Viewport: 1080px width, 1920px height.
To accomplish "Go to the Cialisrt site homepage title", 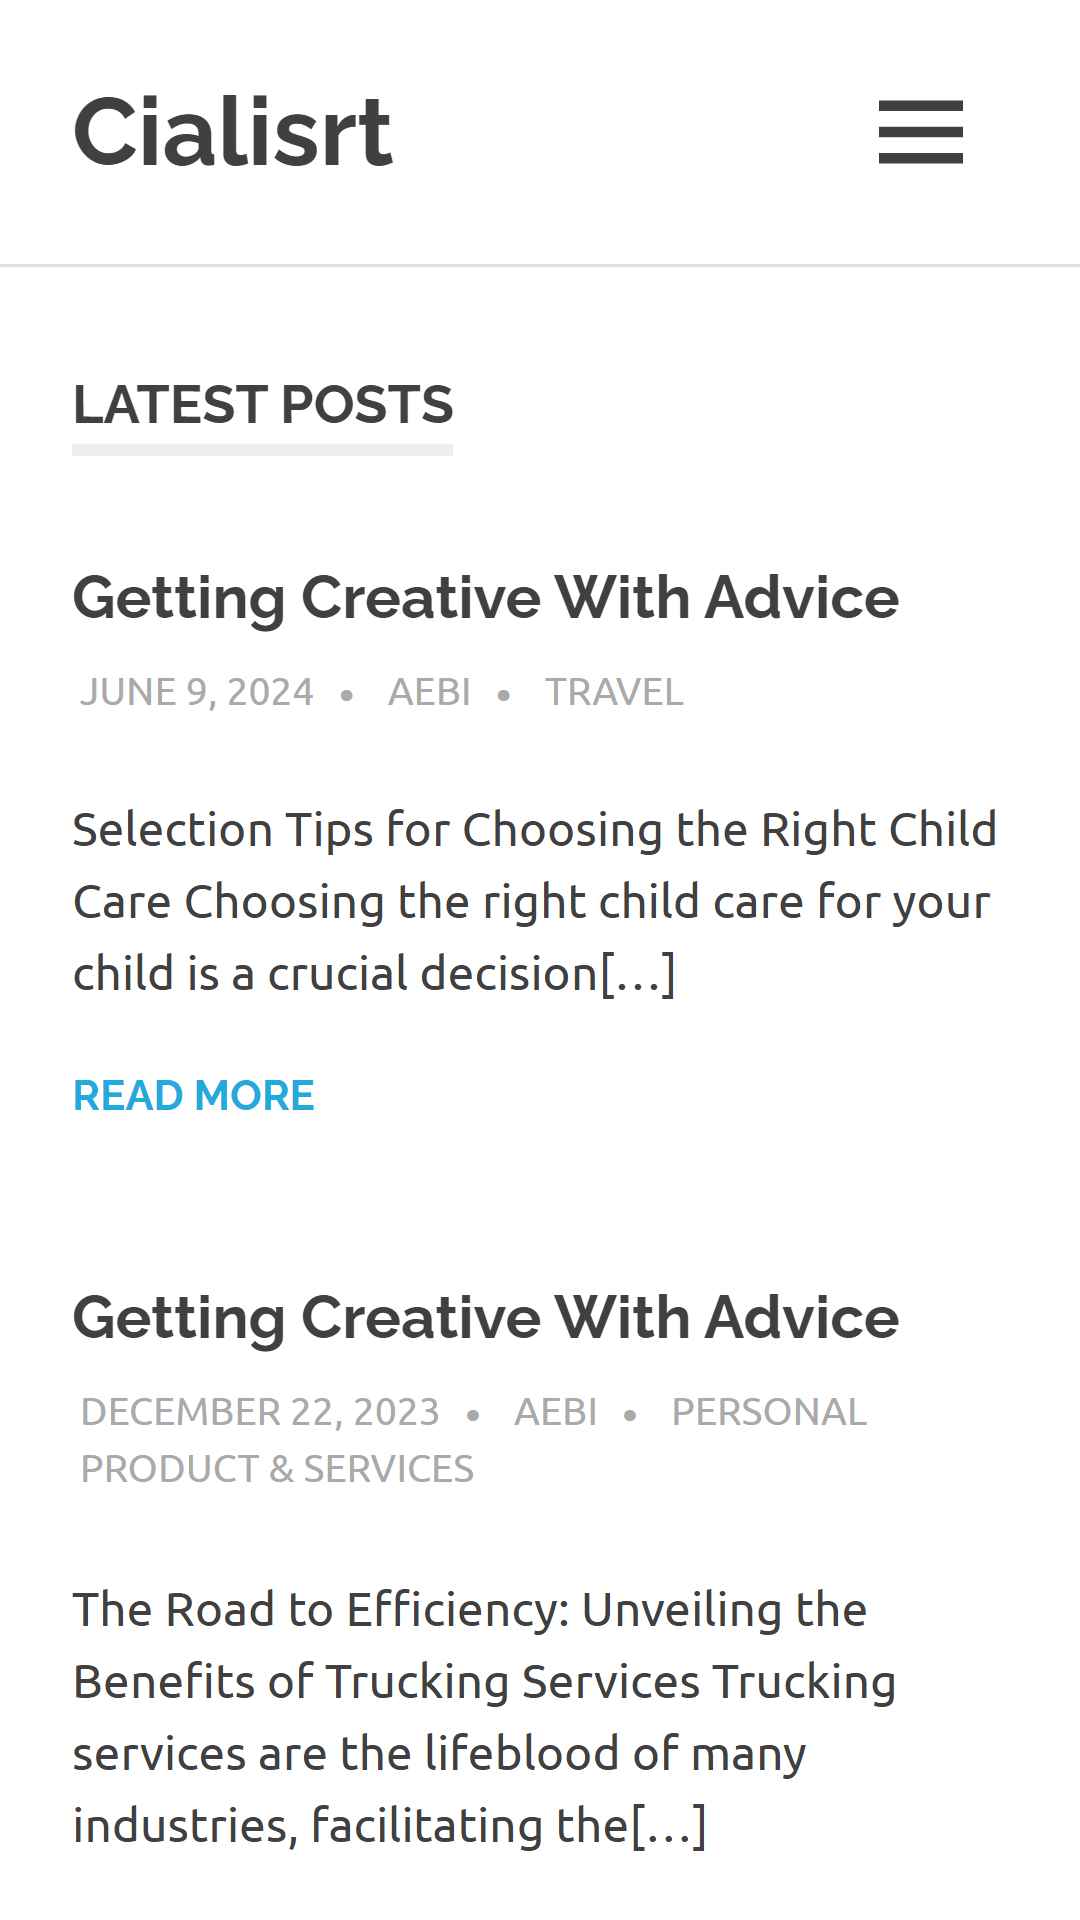I will point(233,131).
